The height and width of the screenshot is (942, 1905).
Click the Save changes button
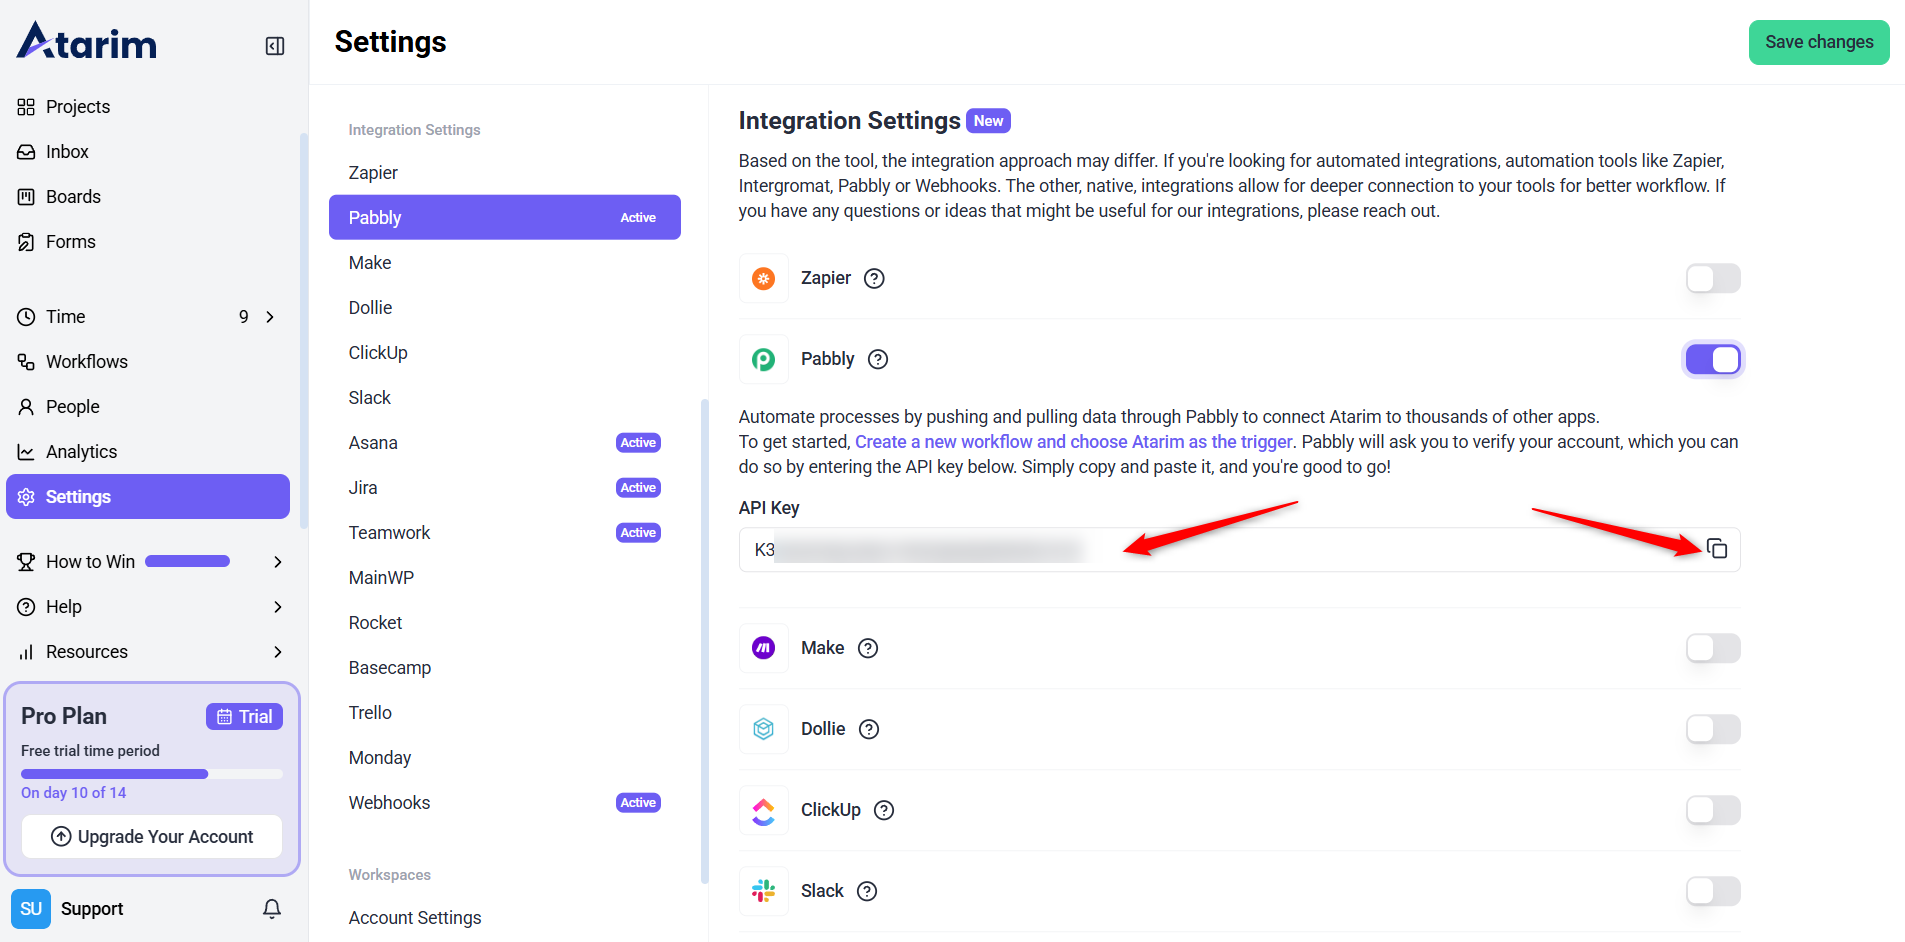tap(1818, 42)
